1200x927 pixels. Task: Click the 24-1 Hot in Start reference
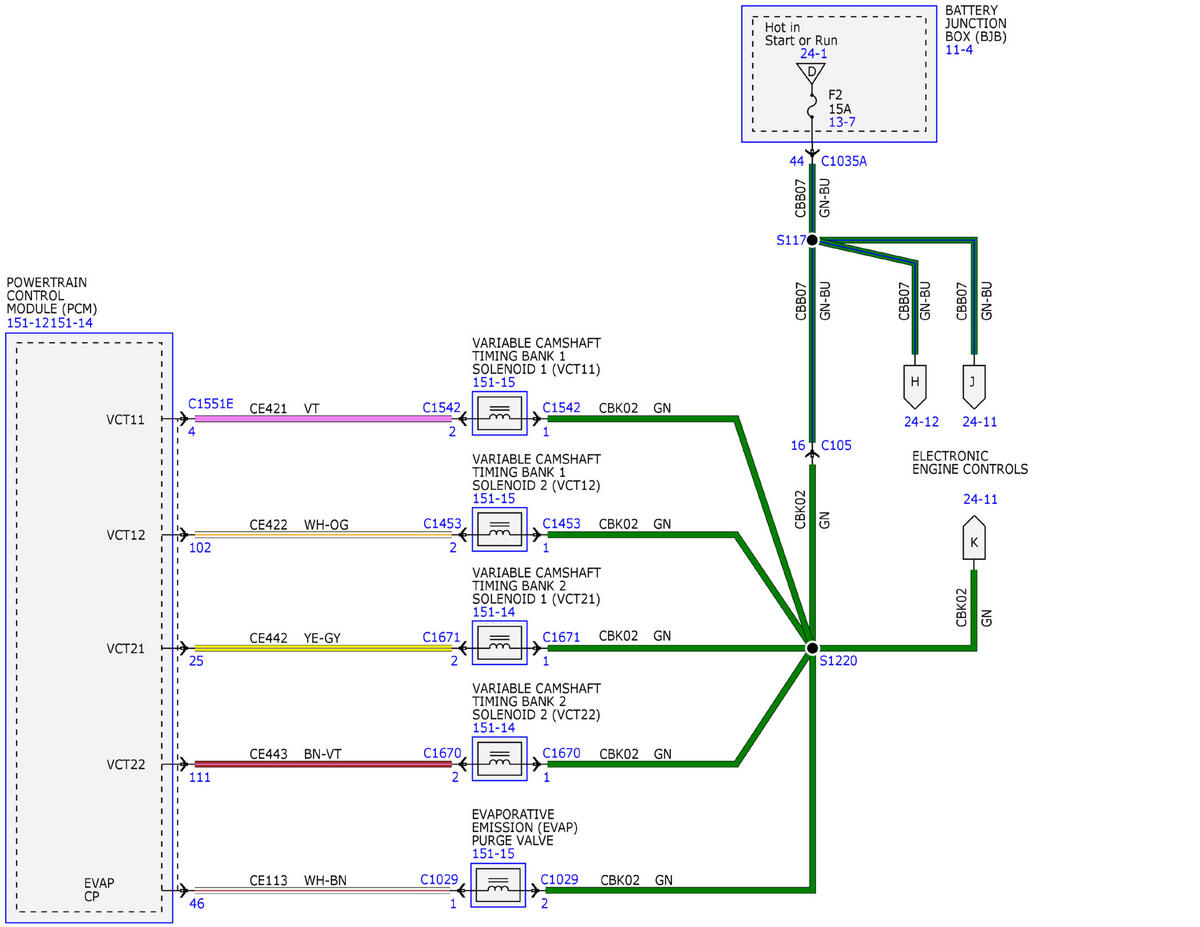[813, 54]
